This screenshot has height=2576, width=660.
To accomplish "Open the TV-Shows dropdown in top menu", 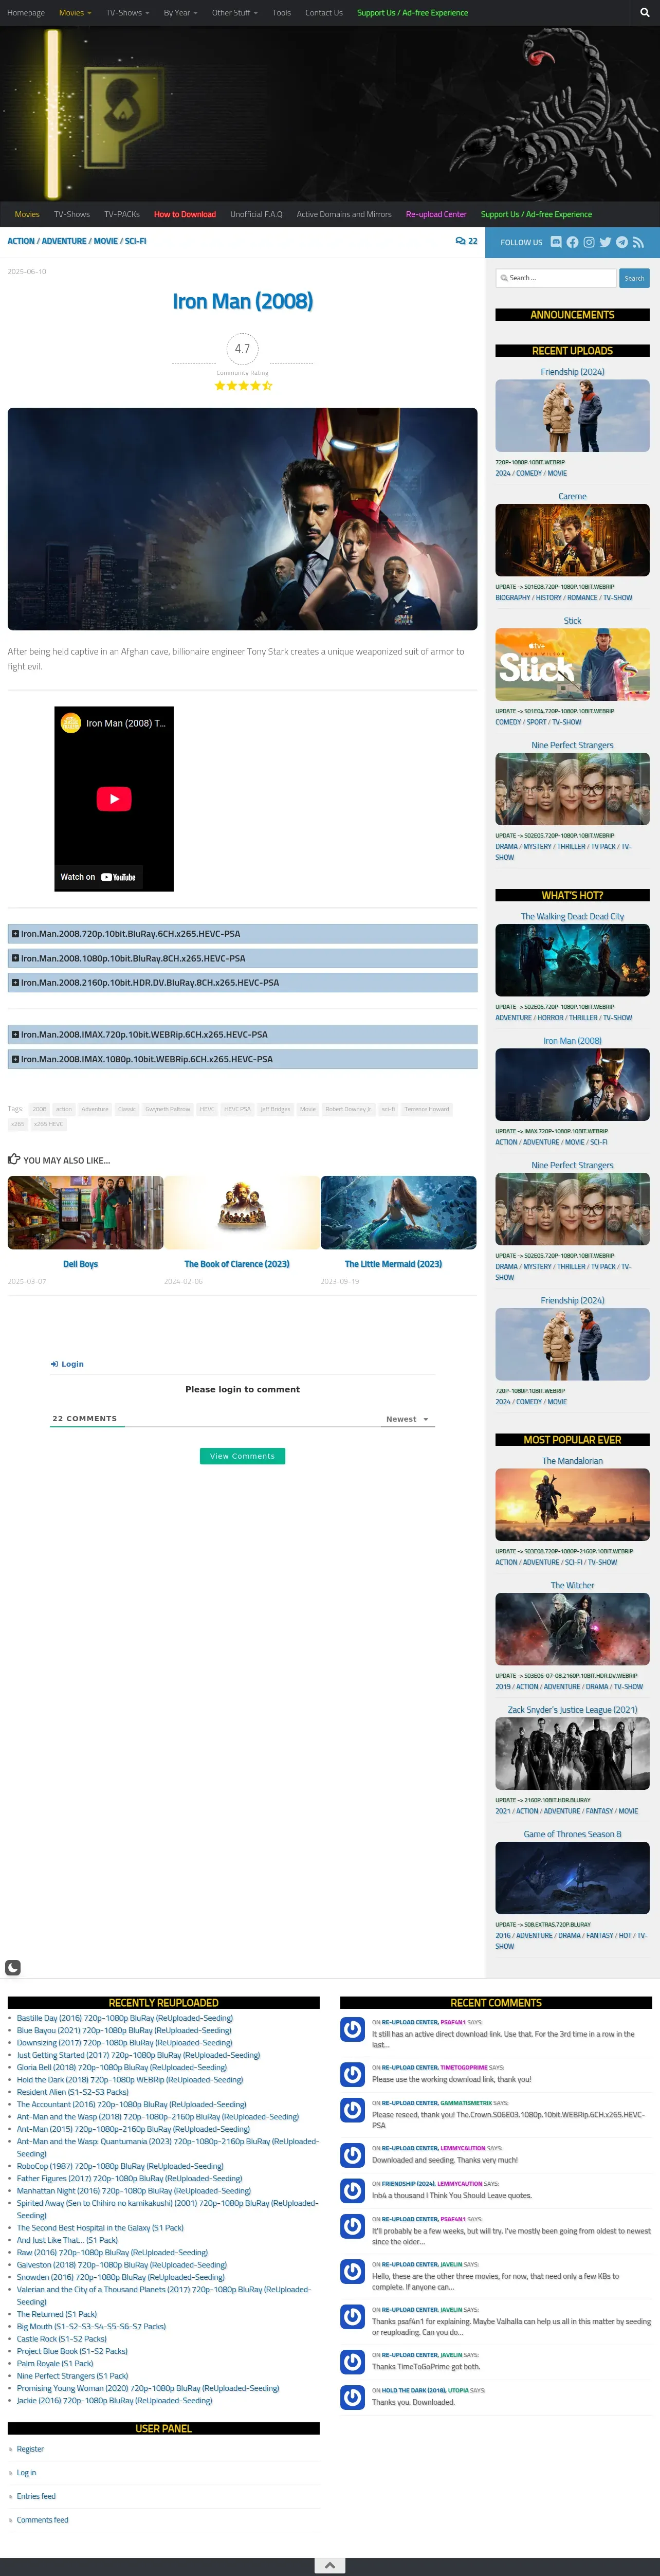I will pos(127,13).
